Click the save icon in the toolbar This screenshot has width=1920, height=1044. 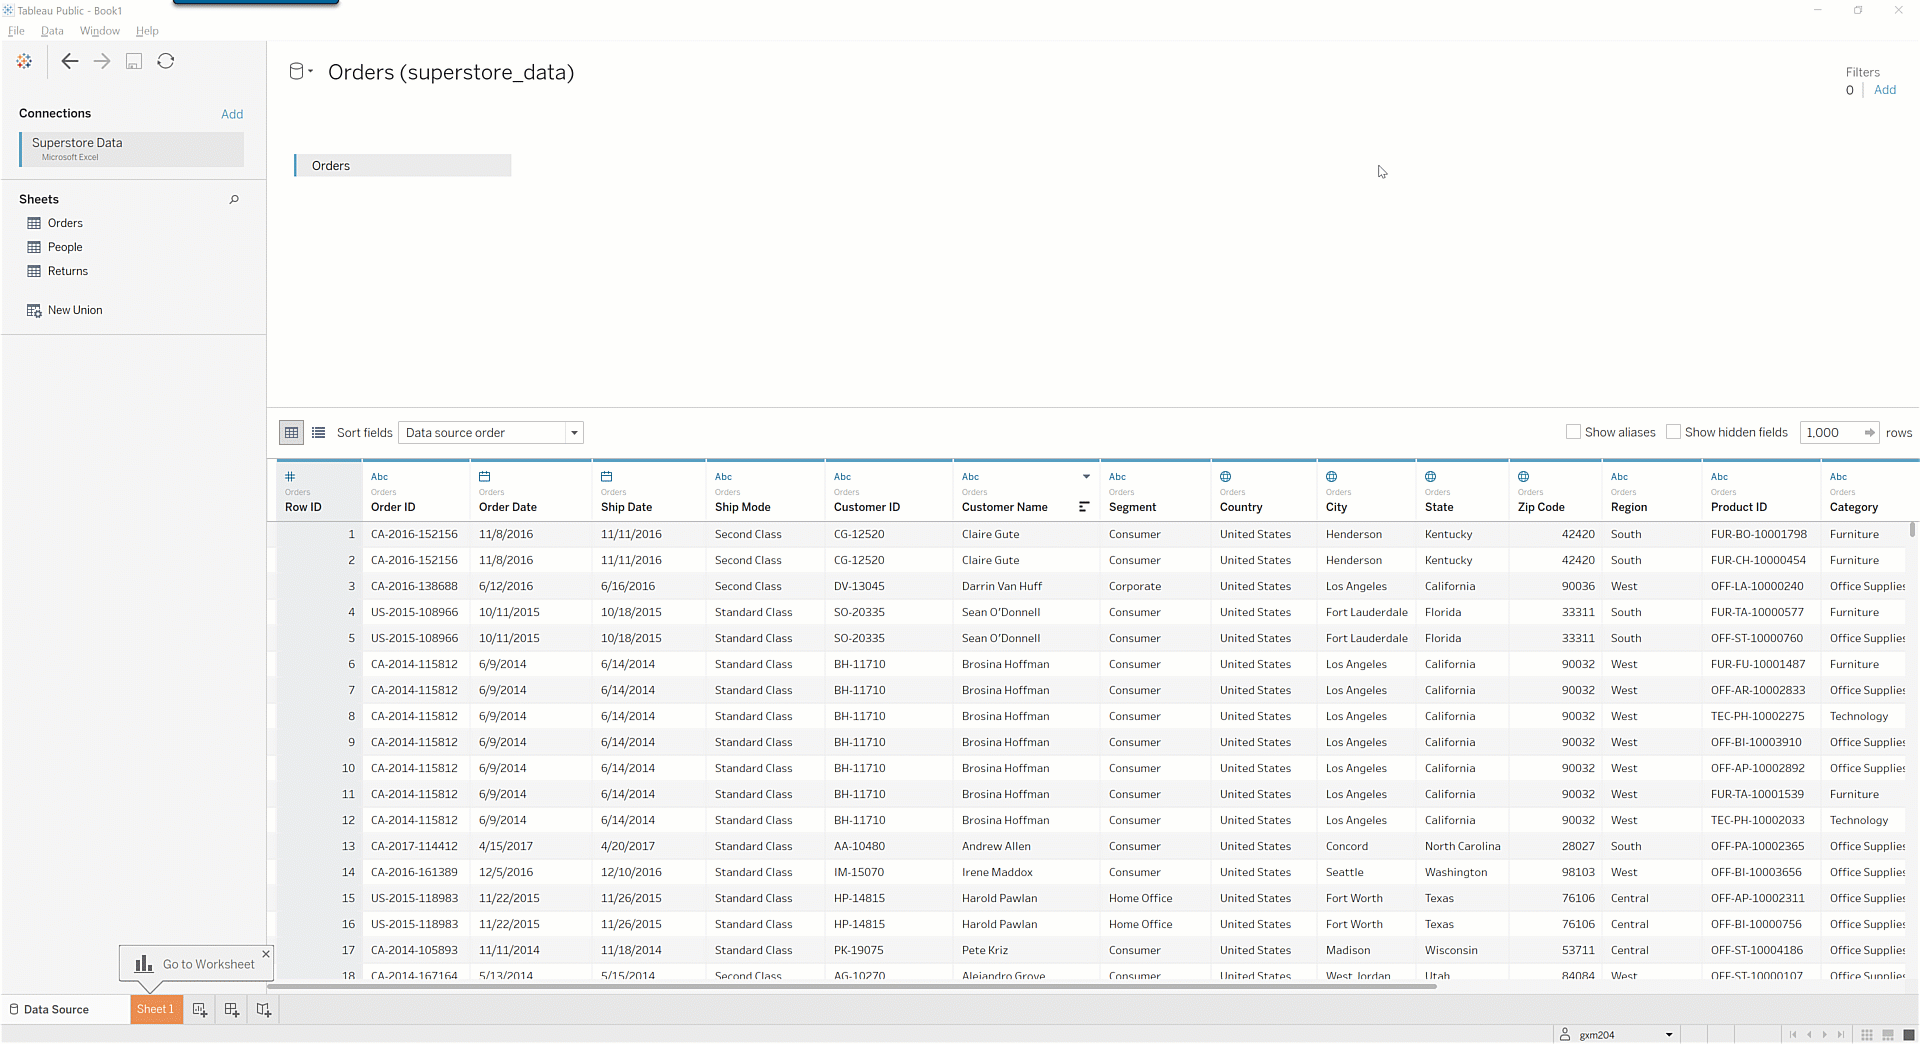pos(134,62)
